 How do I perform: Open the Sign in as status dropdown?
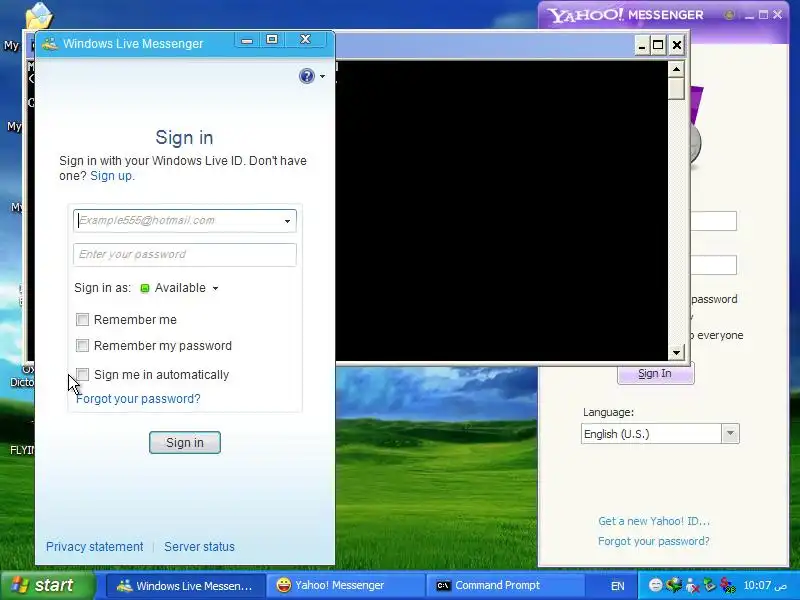tap(215, 288)
